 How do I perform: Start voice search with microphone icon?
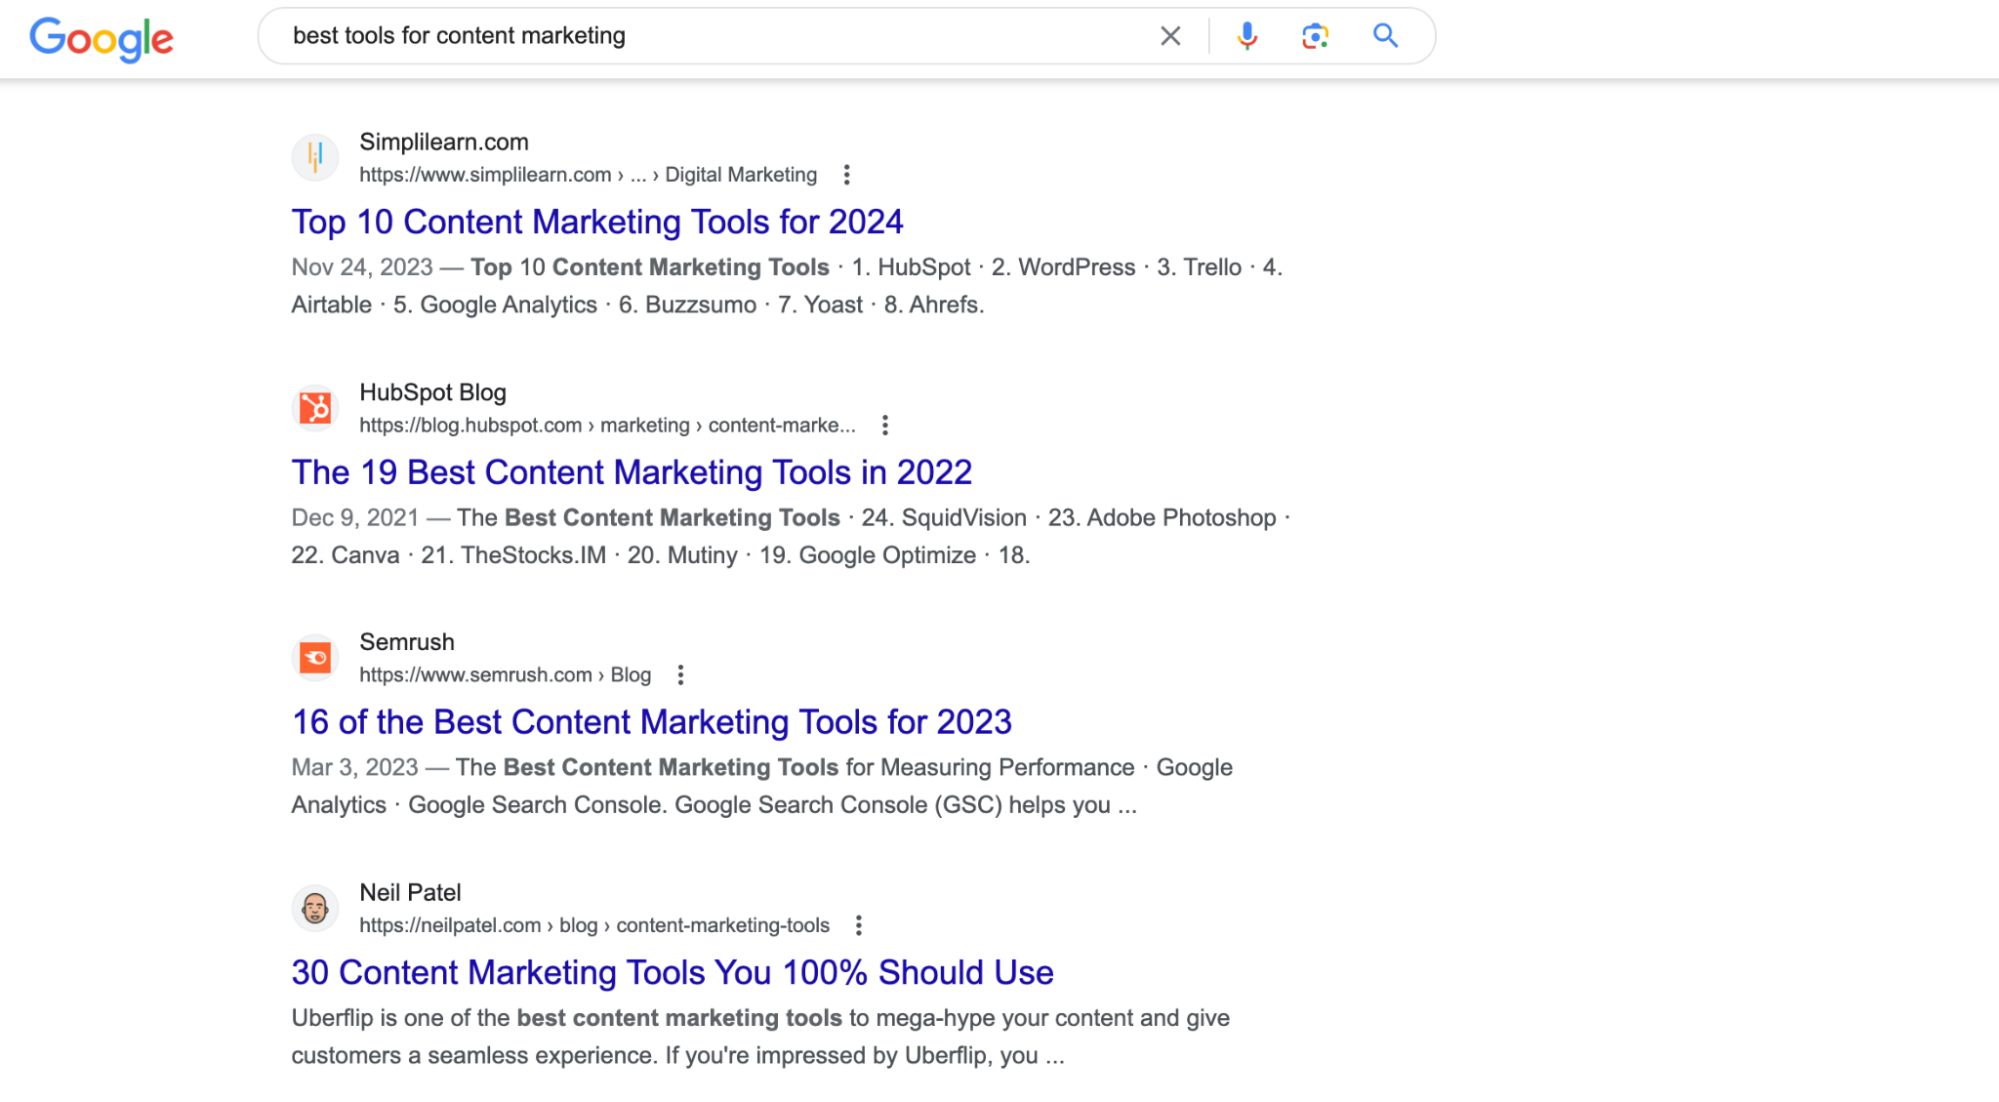(x=1246, y=36)
